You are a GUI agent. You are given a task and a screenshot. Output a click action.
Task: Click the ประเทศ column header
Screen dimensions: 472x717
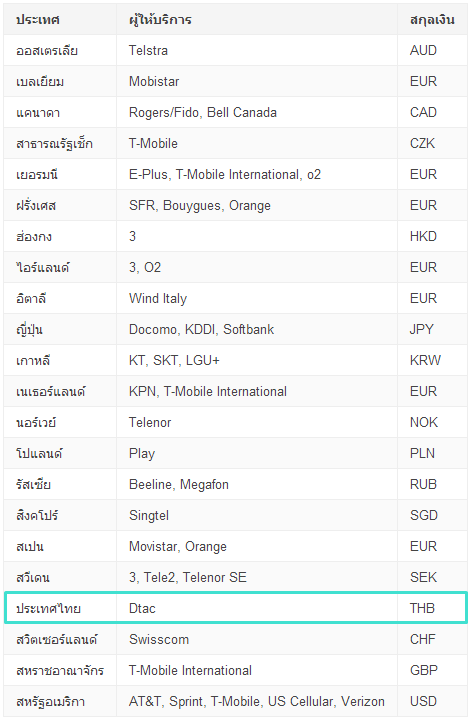pyautogui.click(x=60, y=19)
